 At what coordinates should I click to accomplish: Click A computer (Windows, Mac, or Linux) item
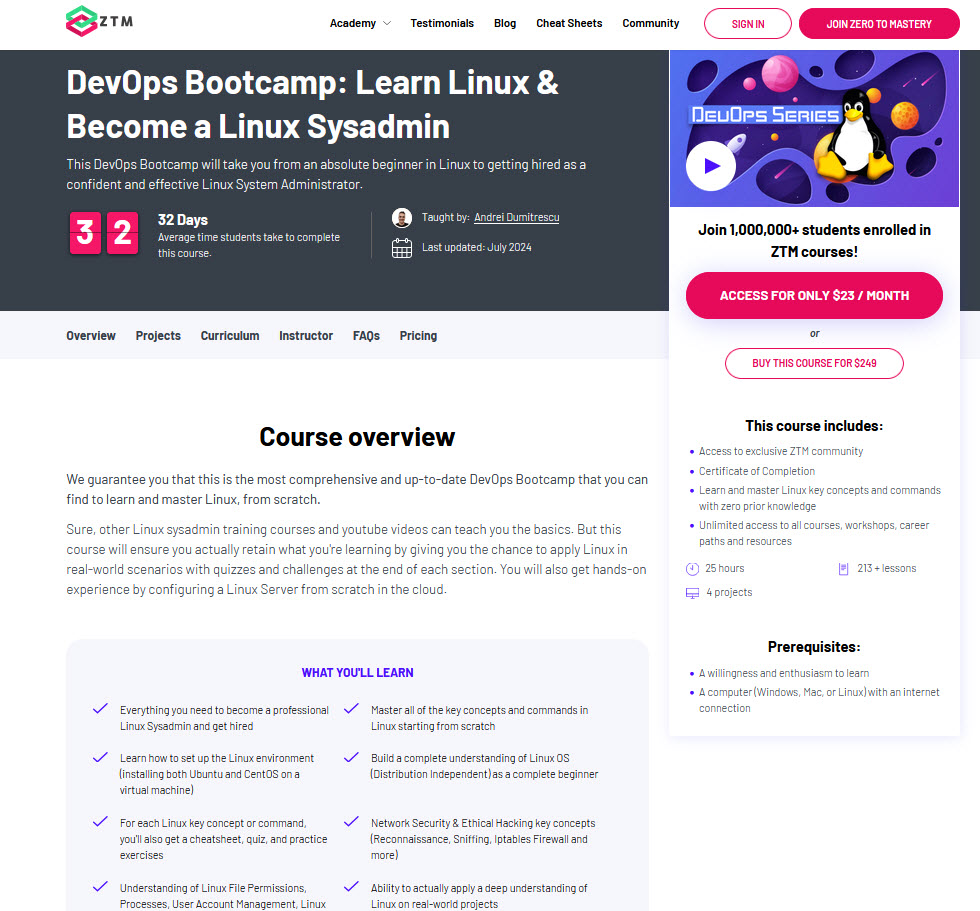[x=819, y=700]
